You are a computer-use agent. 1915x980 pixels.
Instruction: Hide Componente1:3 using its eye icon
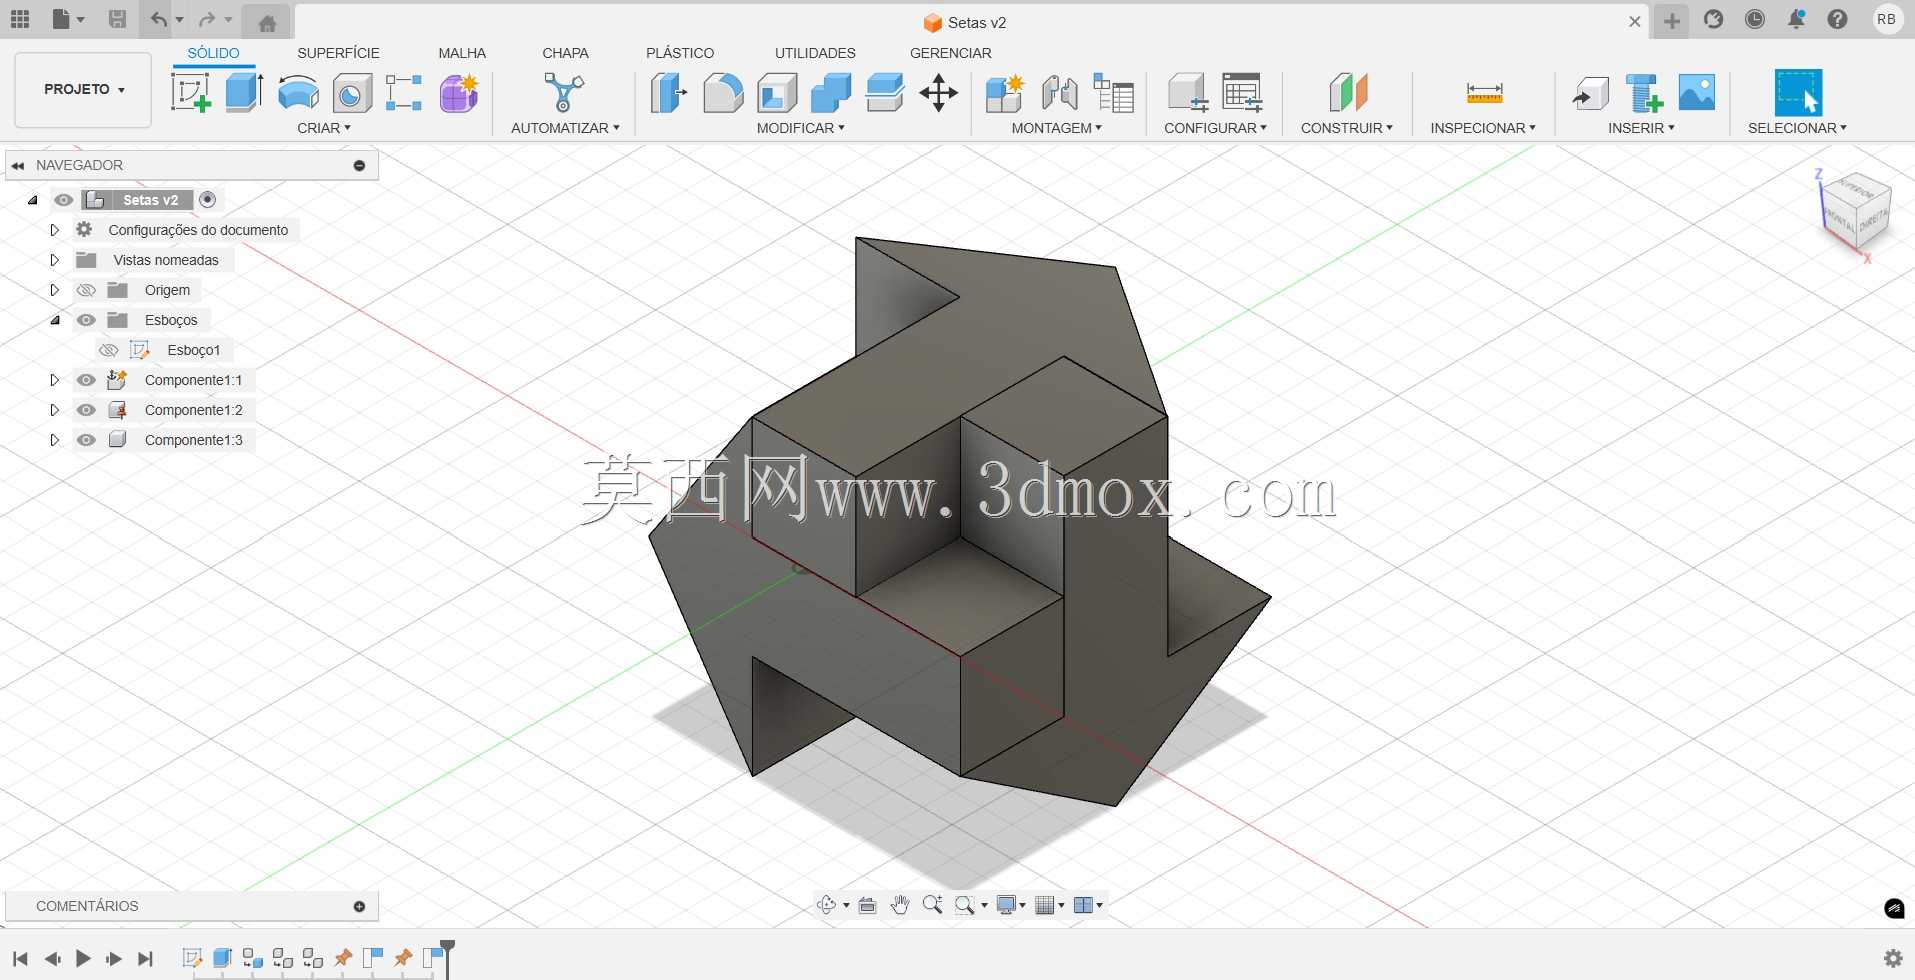click(86, 440)
